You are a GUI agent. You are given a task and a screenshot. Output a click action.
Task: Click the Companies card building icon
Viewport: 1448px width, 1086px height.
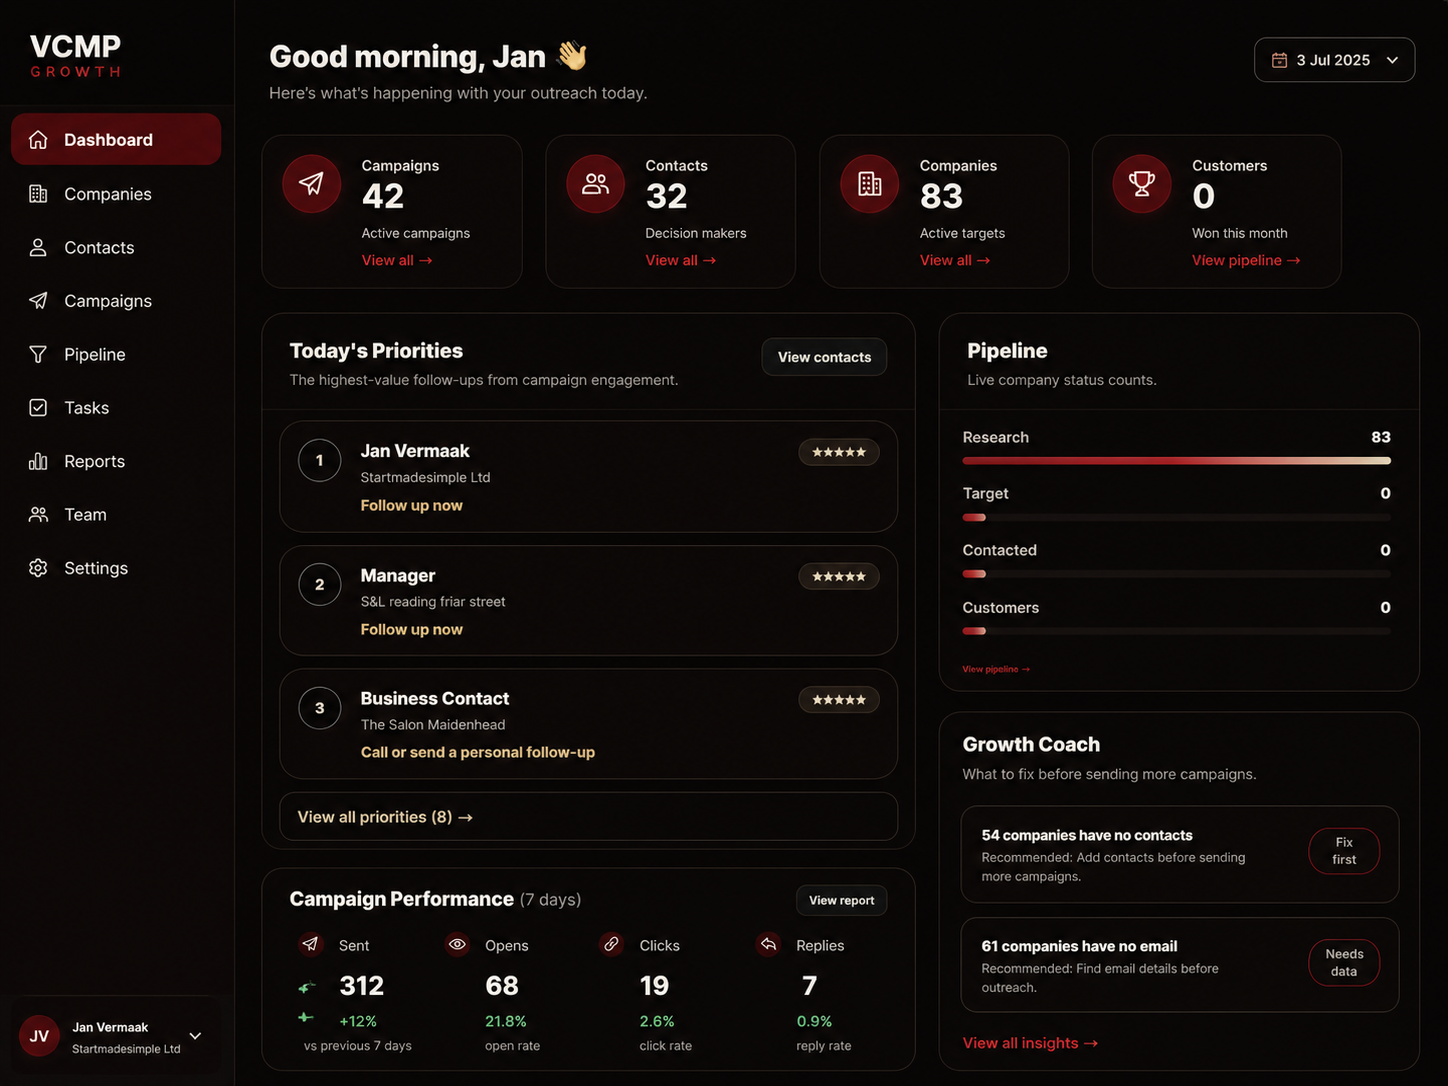(870, 184)
